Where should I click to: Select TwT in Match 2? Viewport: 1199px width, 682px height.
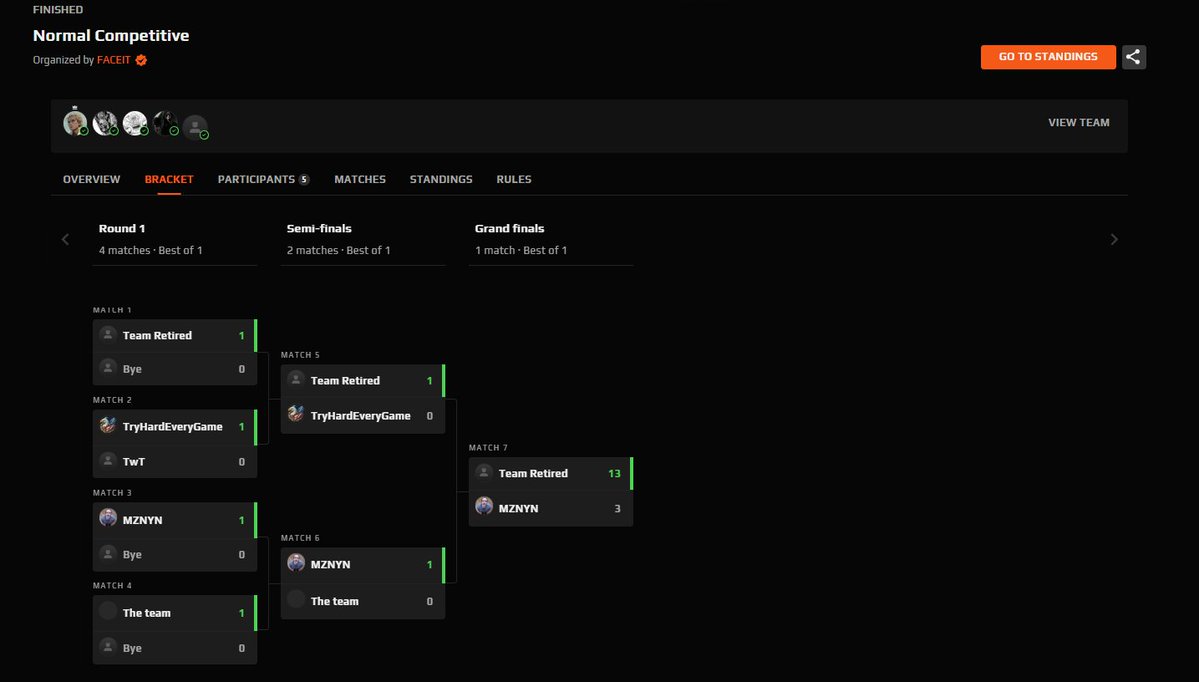click(x=174, y=462)
